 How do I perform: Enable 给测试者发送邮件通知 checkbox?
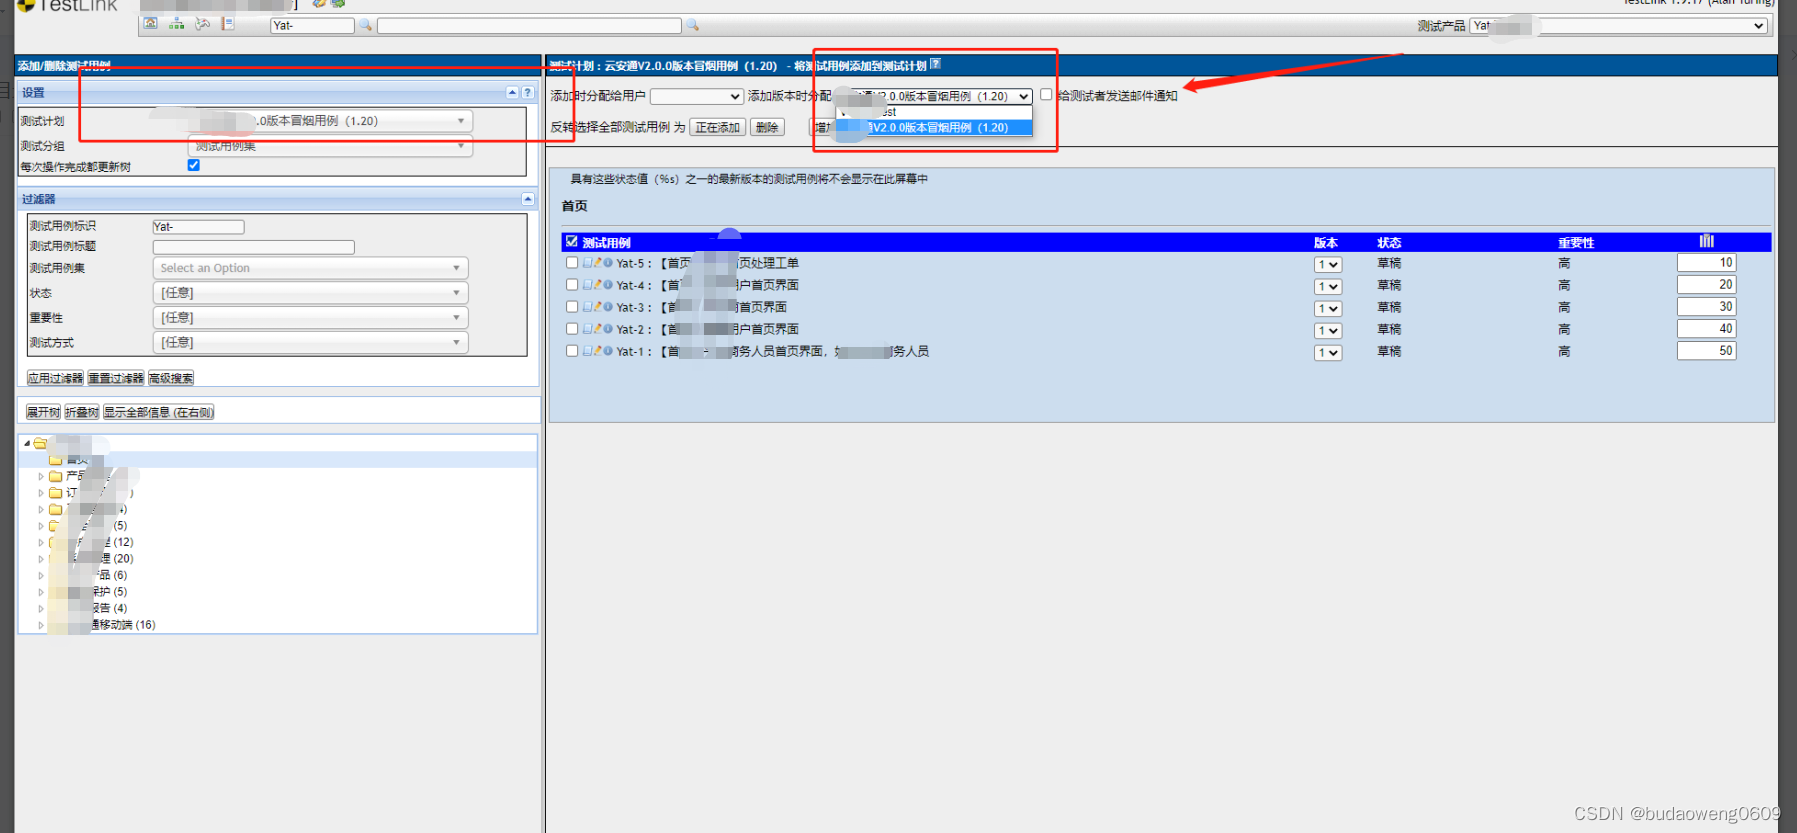pyautogui.click(x=1046, y=94)
